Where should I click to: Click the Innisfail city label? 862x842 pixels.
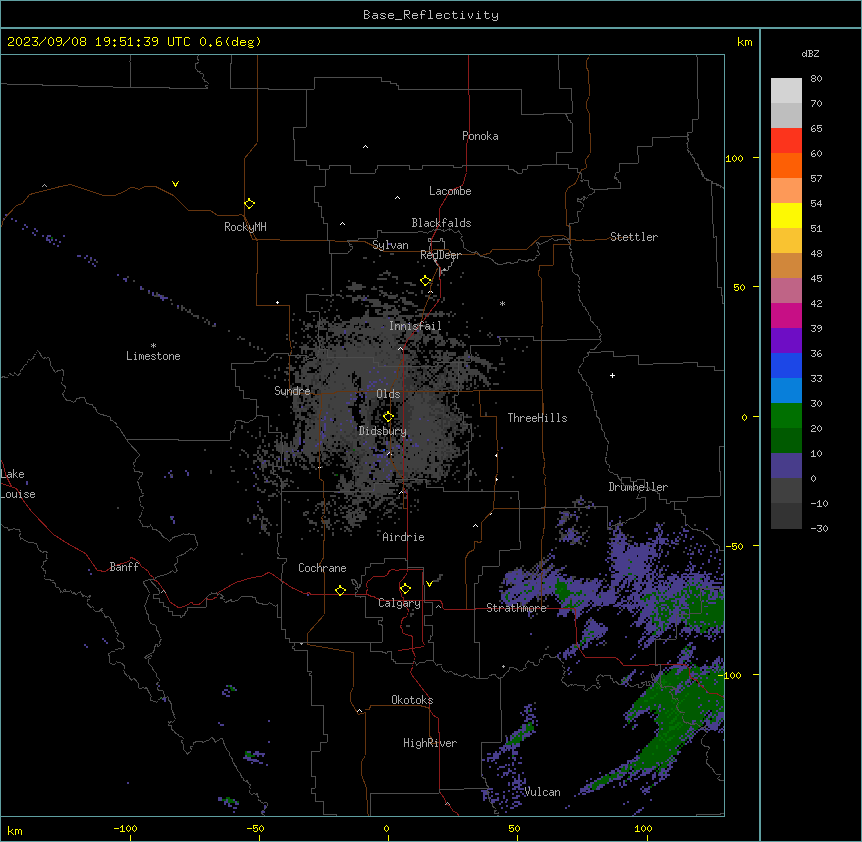(415, 326)
